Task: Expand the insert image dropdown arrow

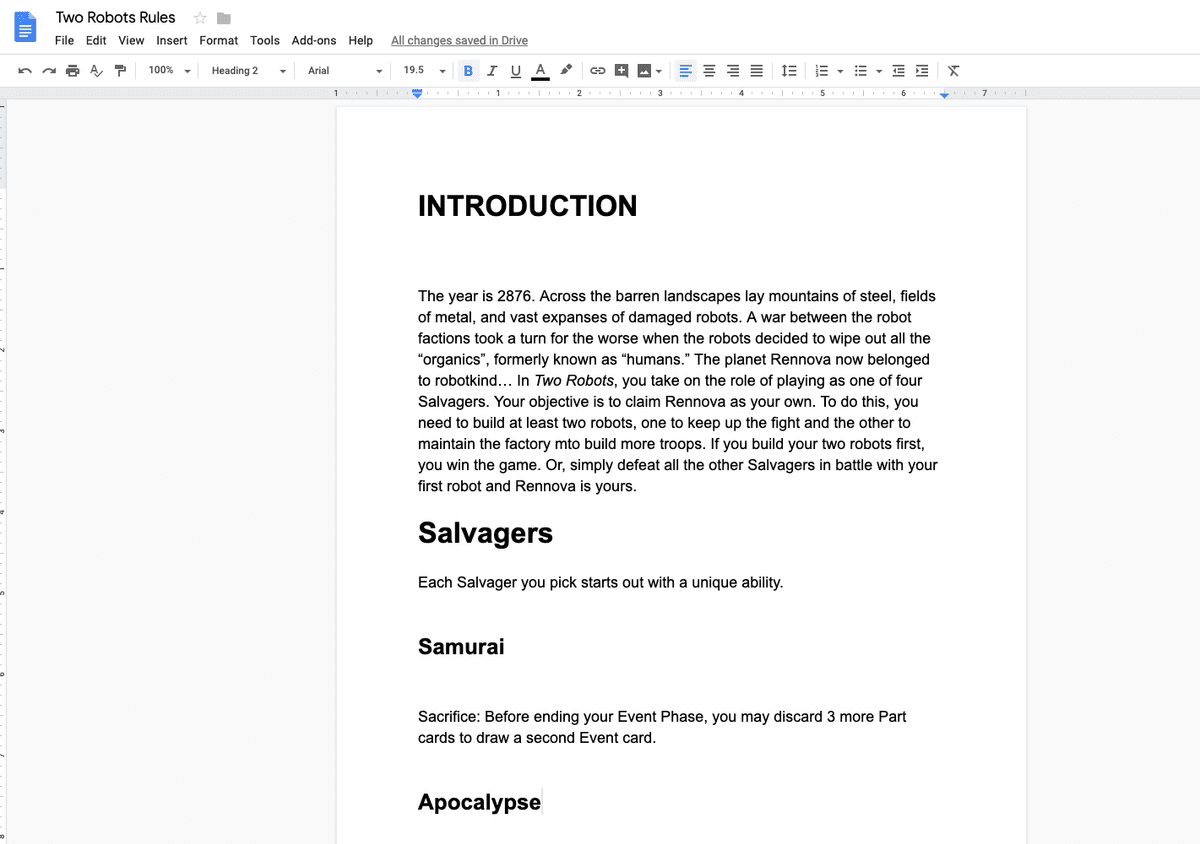Action: point(659,71)
